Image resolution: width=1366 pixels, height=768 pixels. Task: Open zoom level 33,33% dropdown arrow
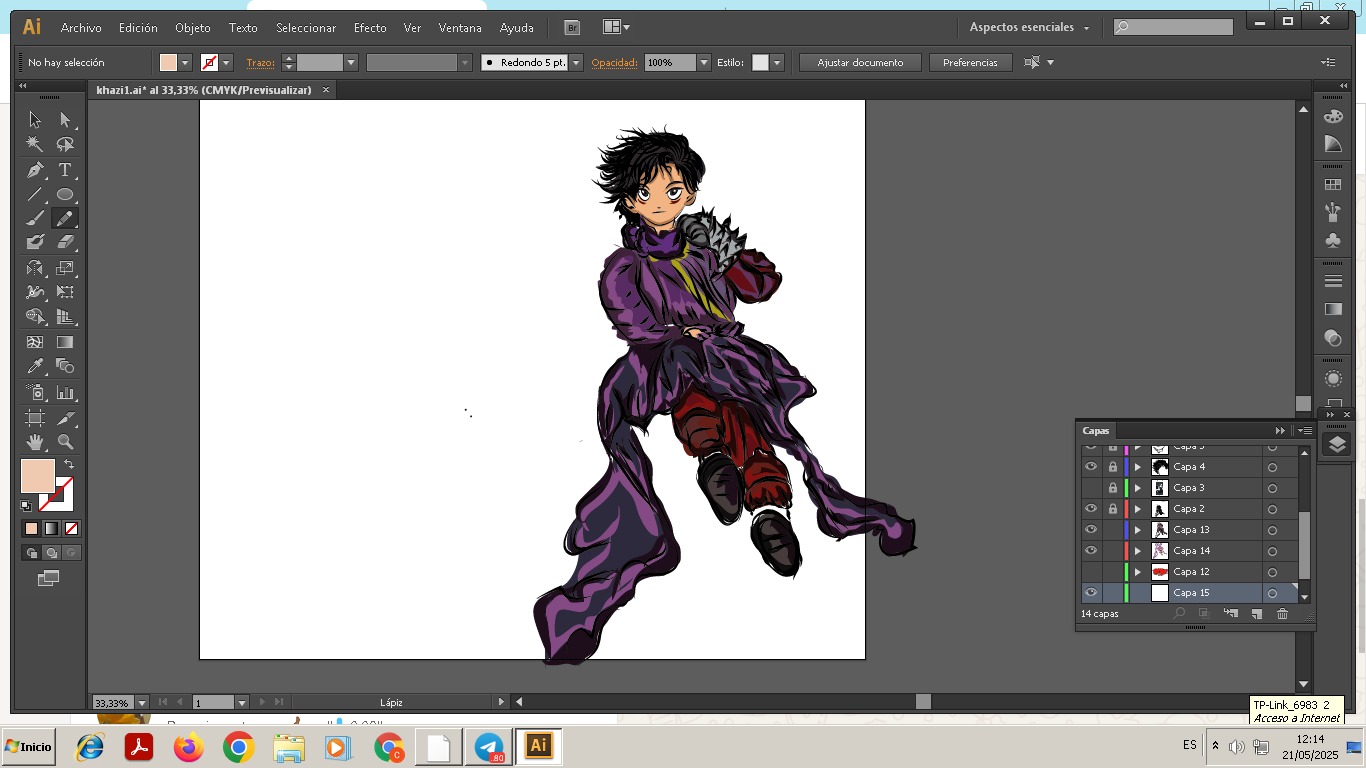click(141, 703)
